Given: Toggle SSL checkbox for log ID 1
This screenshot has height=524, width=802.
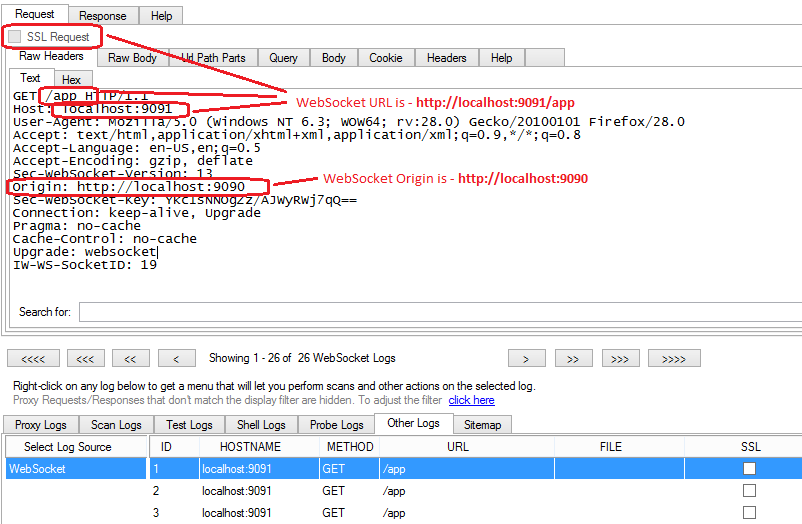Looking at the screenshot, I should tap(749, 468).
